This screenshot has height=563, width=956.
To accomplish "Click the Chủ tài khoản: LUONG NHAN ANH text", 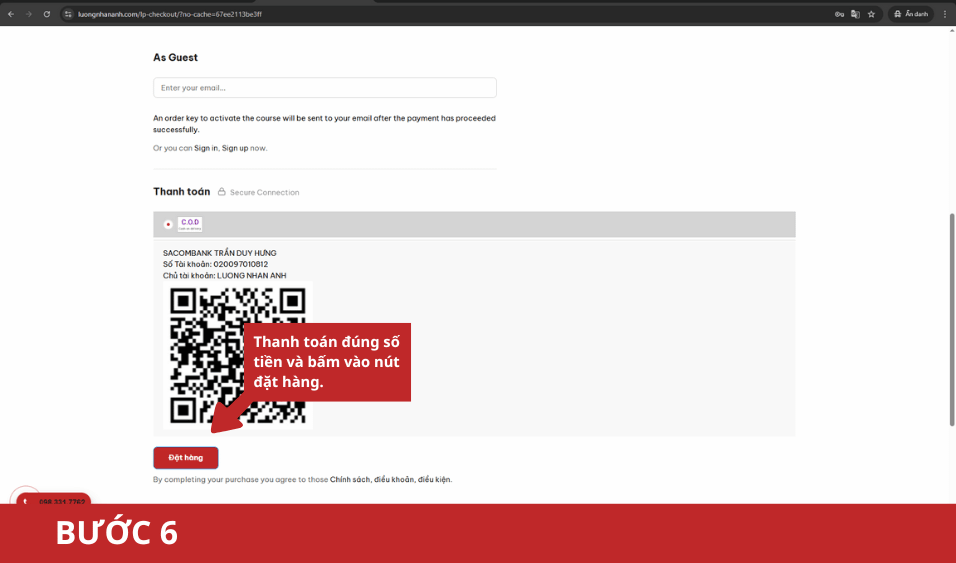I will [224, 276].
